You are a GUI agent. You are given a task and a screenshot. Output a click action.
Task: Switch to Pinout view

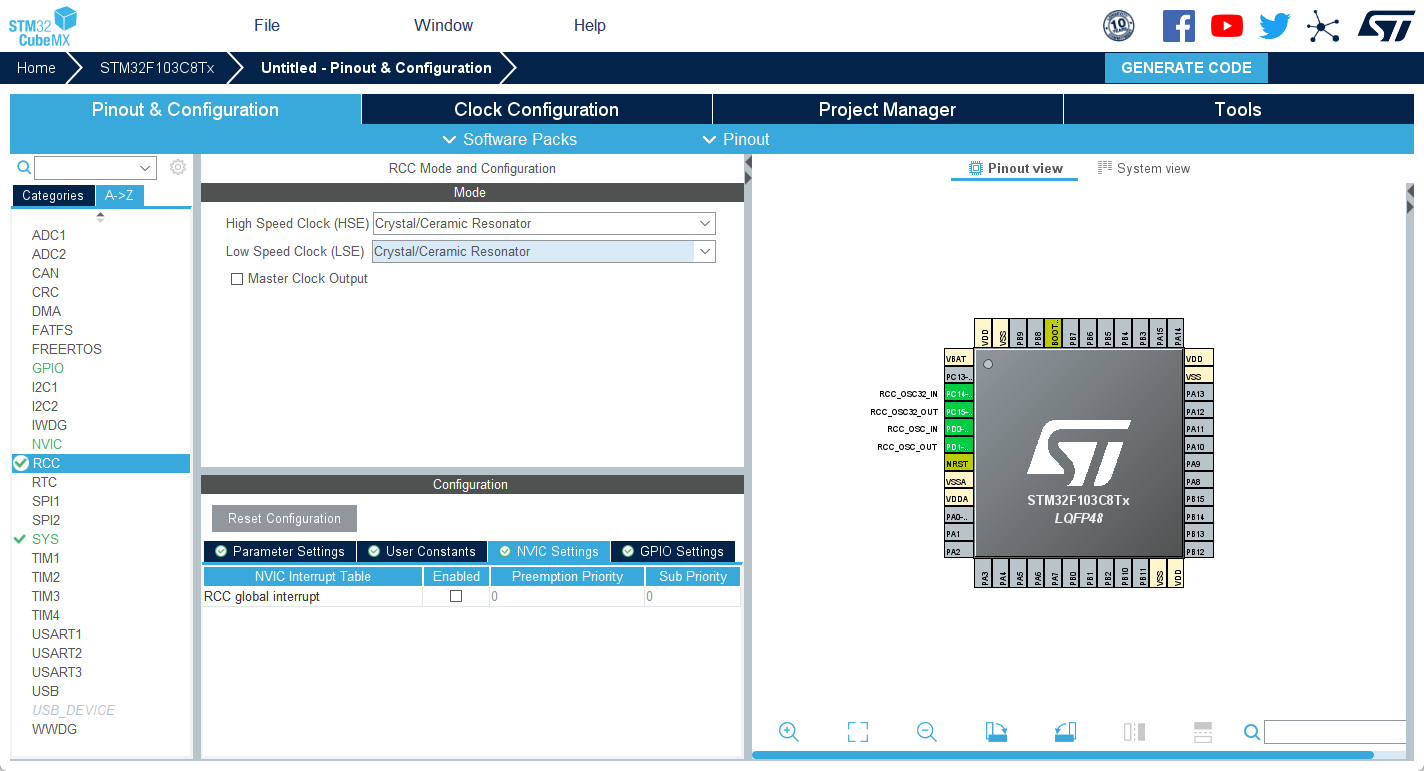1016,168
